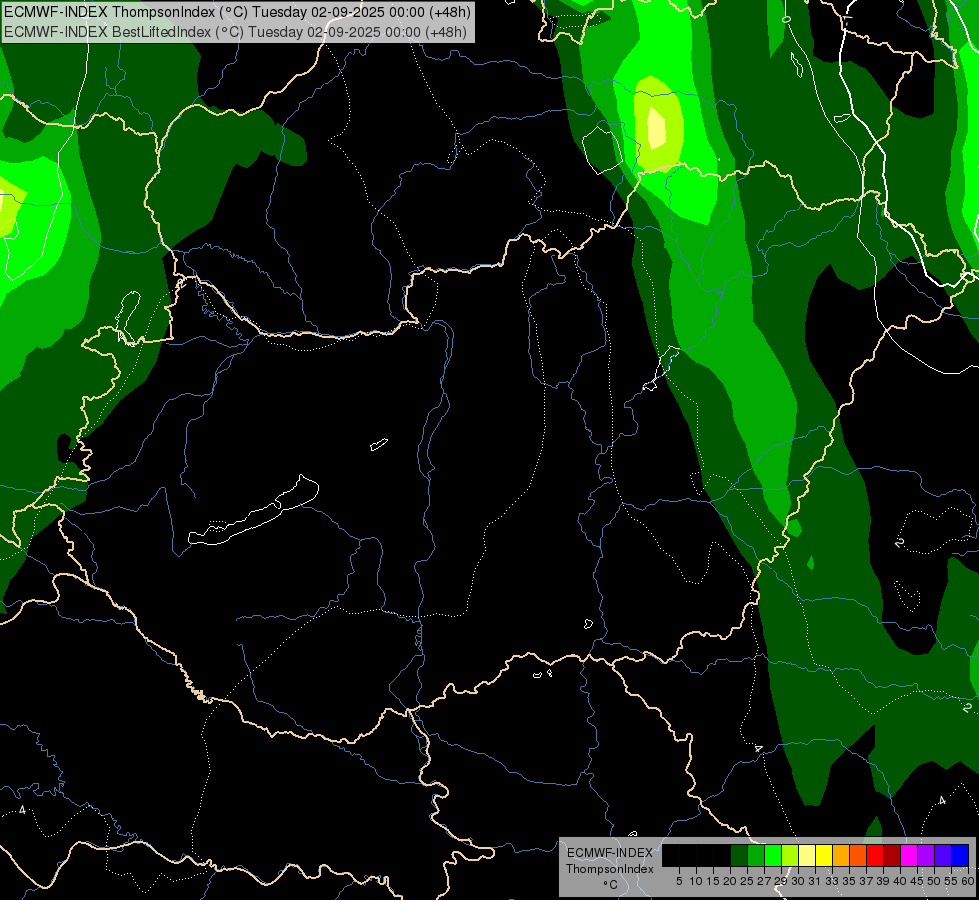Click legend tick value 30
Viewport: 979px width, 900px height.
tap(798, 881)
